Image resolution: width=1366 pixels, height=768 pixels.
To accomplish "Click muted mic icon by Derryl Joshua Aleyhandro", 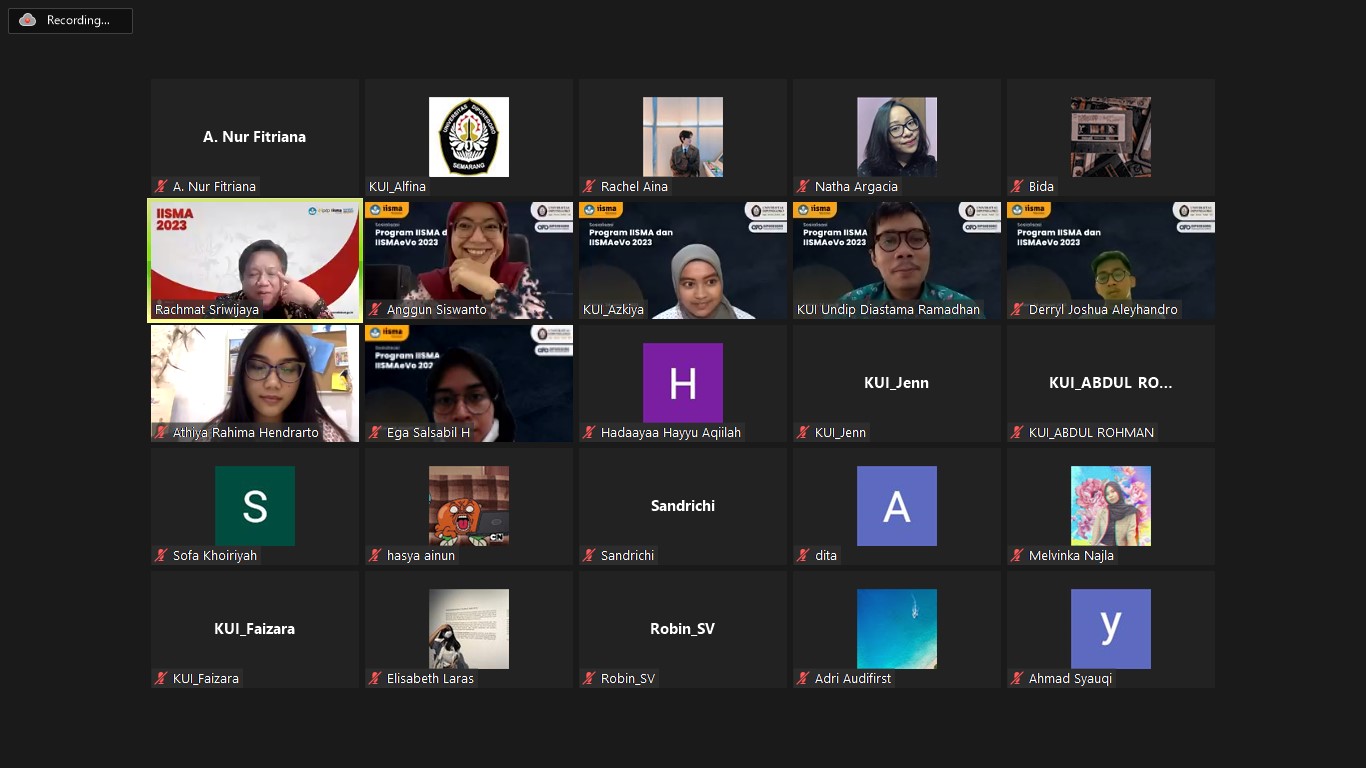I will [1017, 310].
